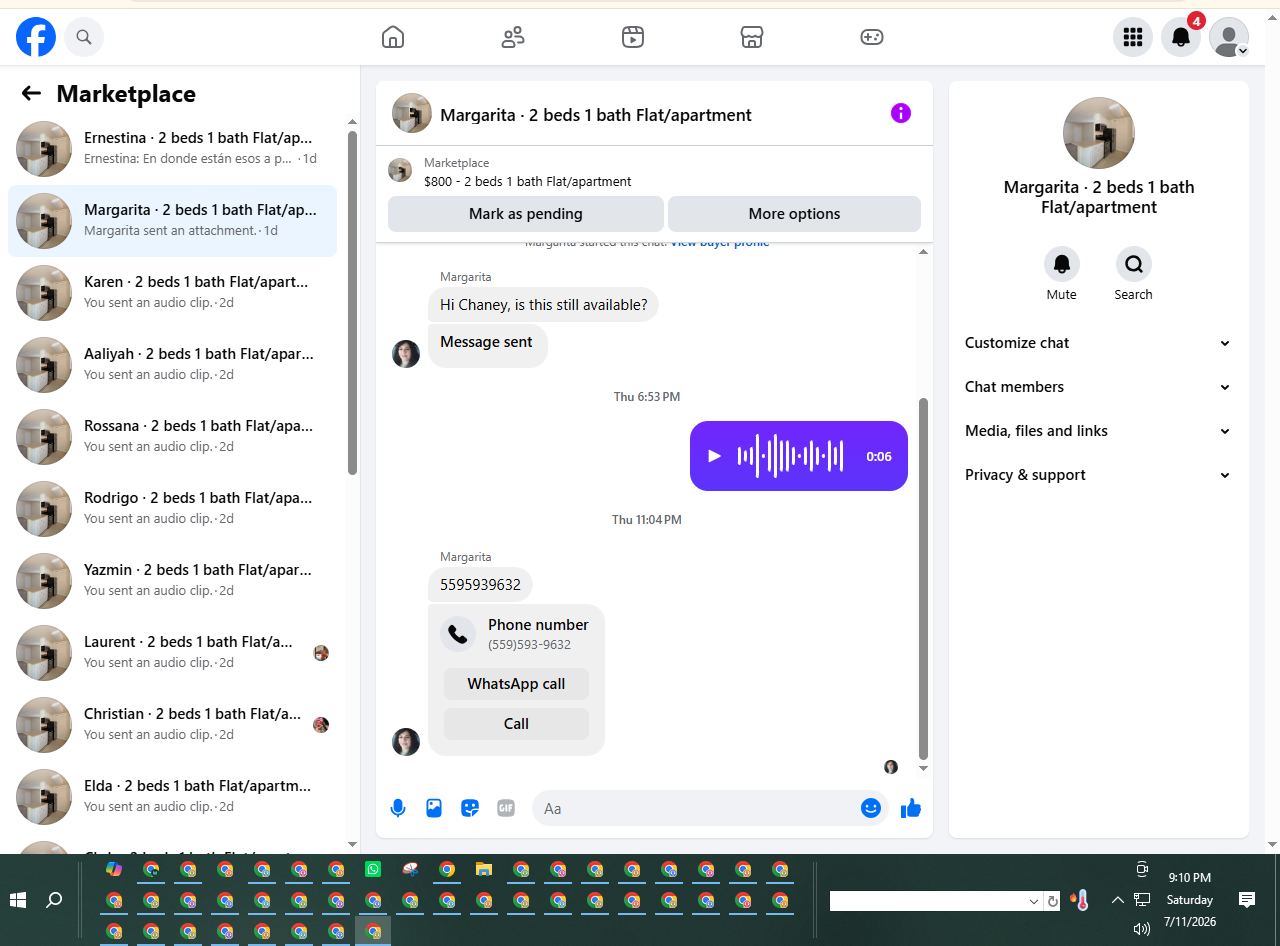
Task: Open the Yazmin conversation
Action: [172, 581]
